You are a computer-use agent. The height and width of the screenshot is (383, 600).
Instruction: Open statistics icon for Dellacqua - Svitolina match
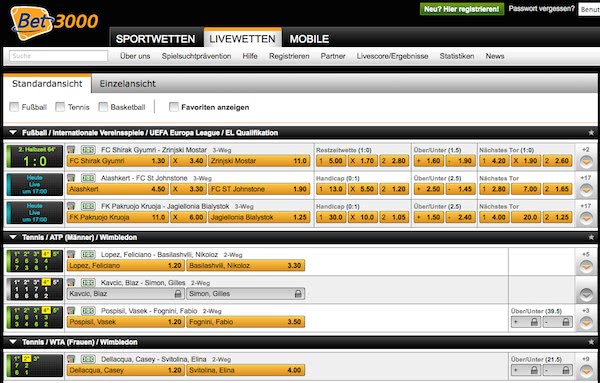point(71,359)
